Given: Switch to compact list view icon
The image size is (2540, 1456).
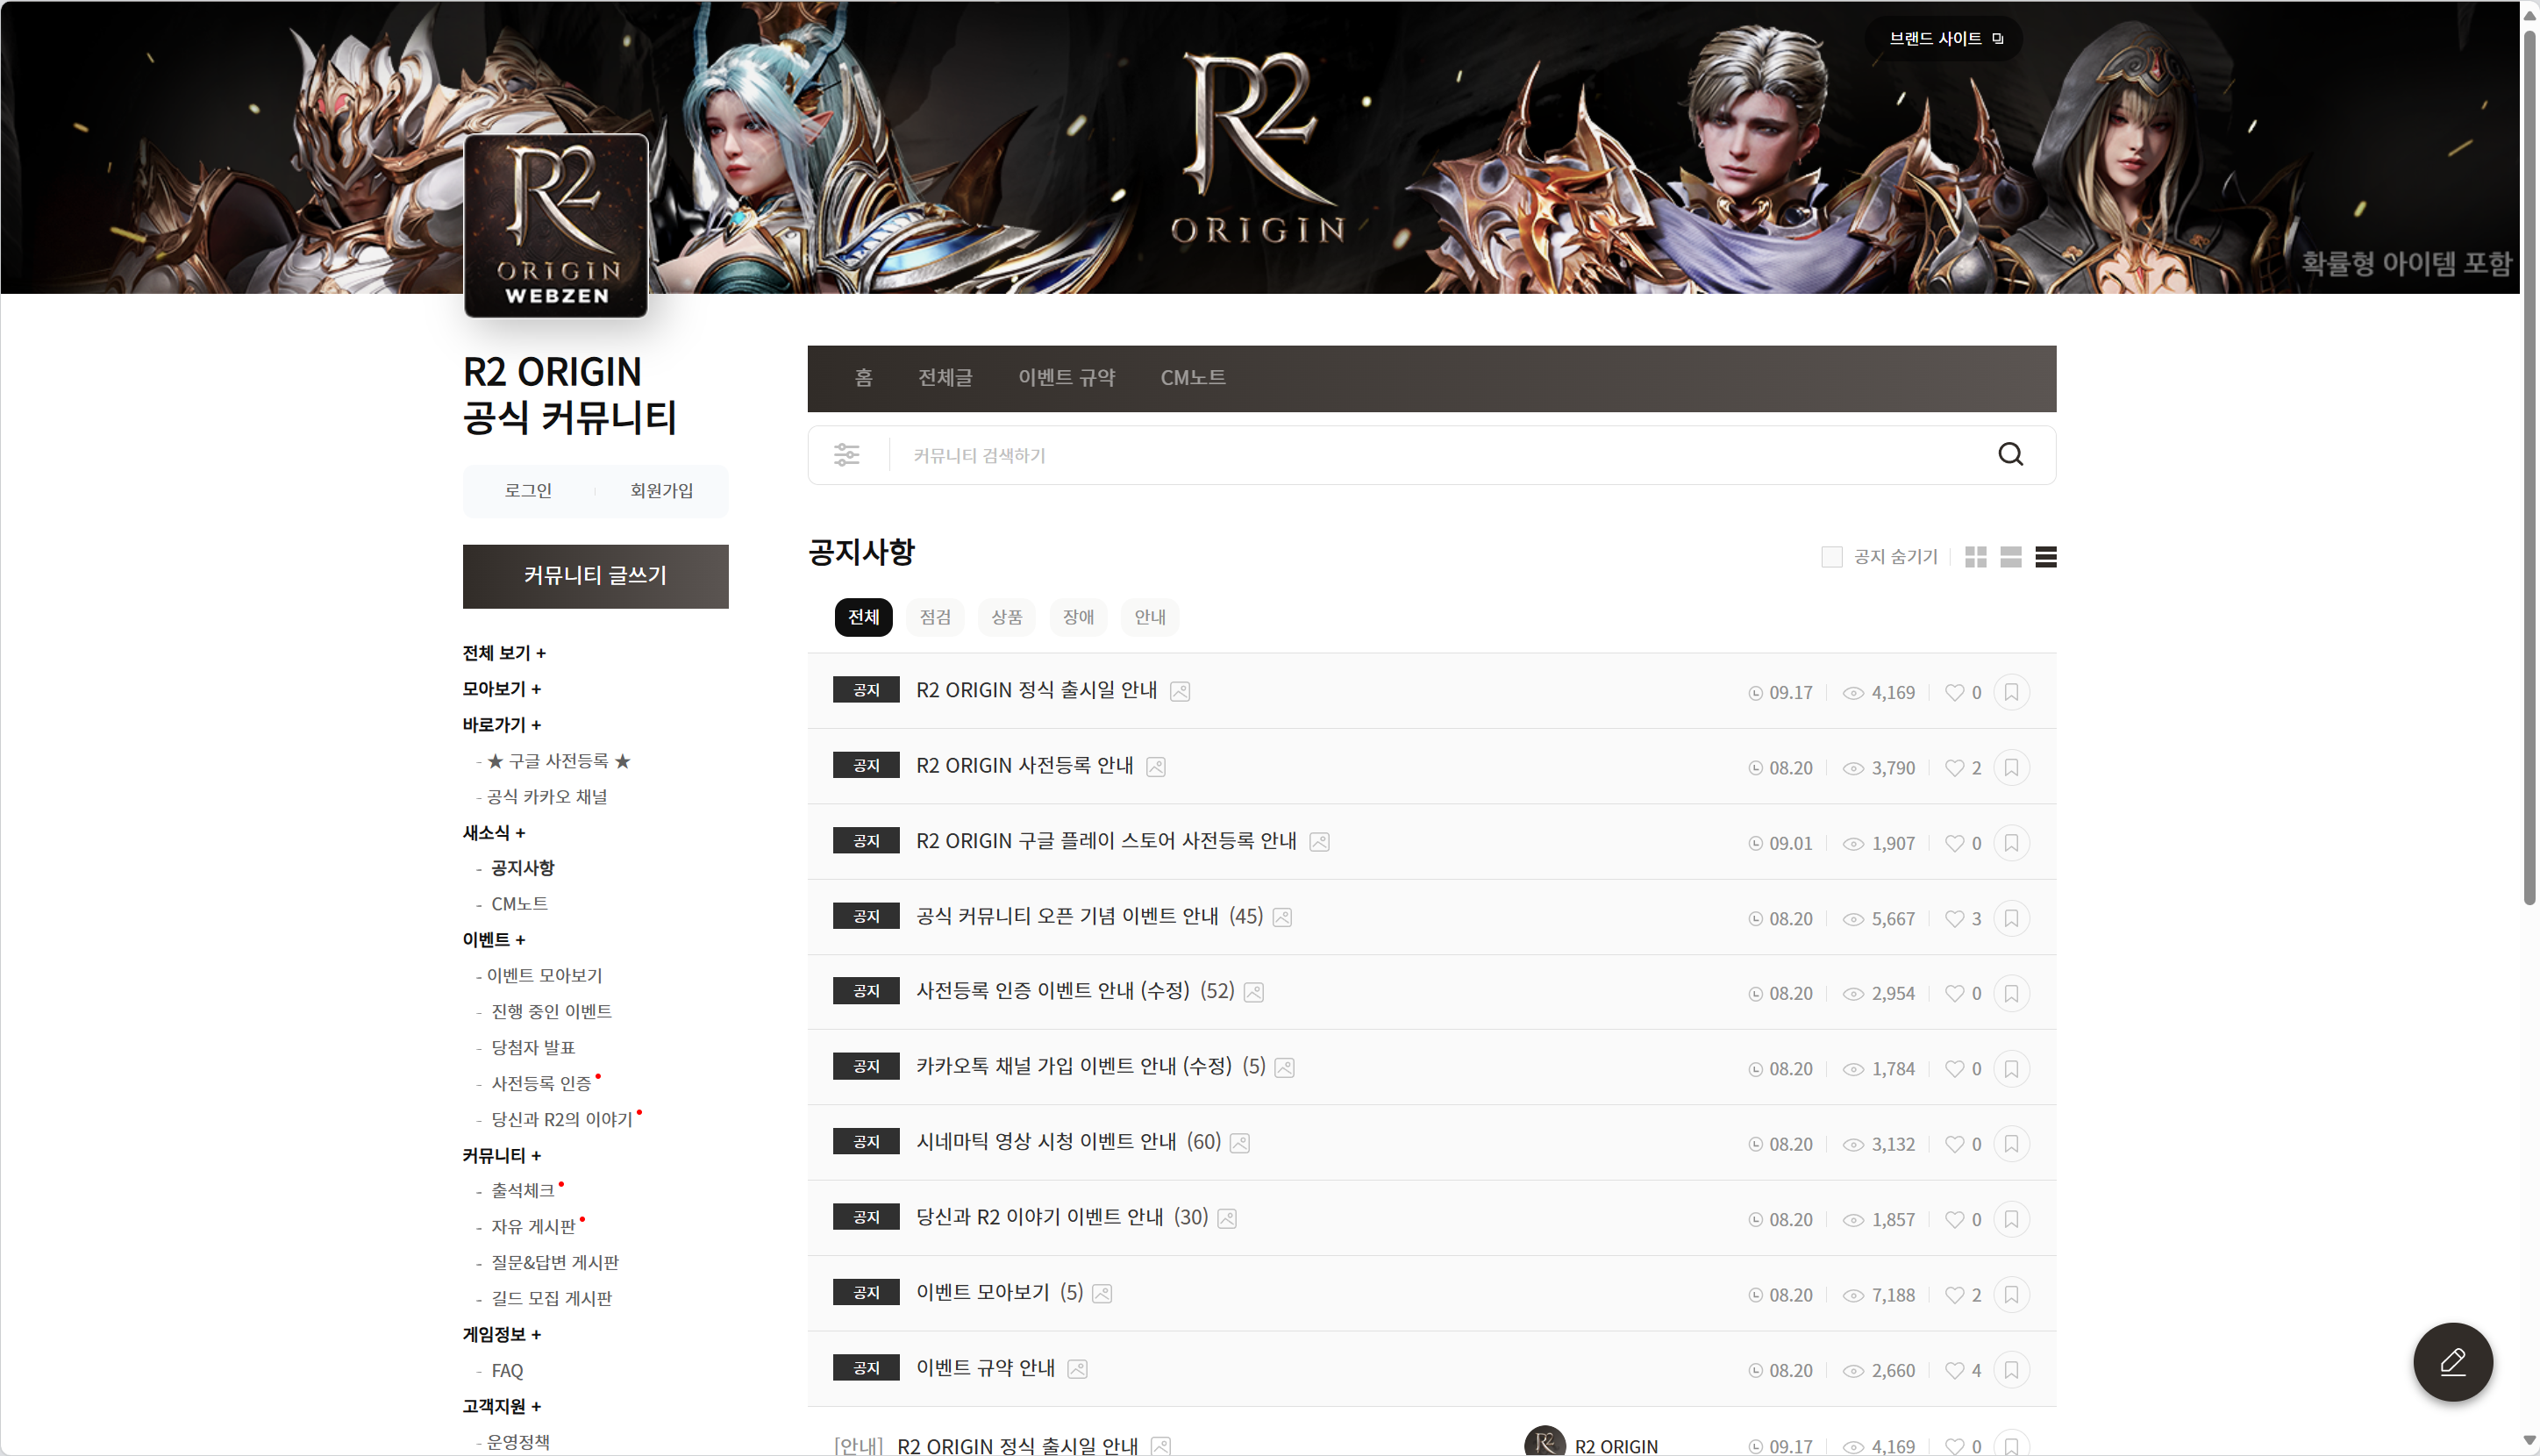Looking at the screenshot, I should point(2045,557).
